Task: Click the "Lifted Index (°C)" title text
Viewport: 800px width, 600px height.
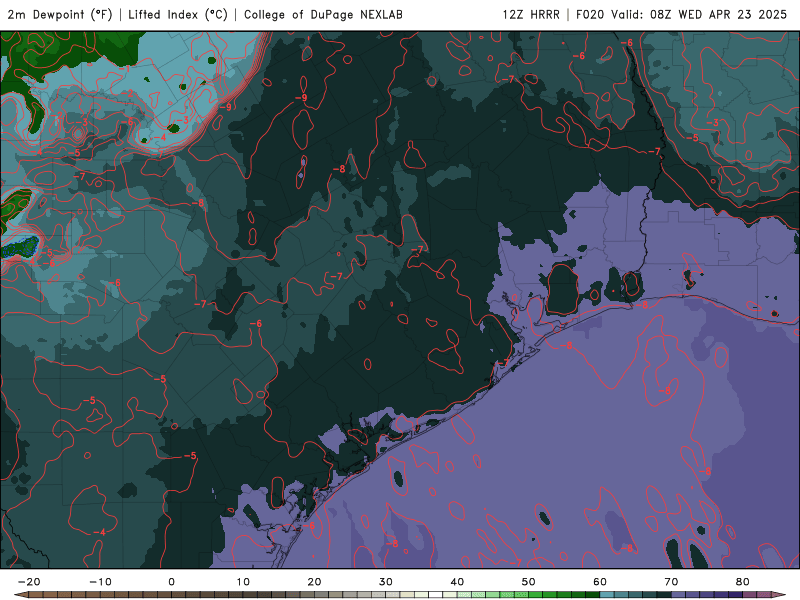Action: tap(178, 15)
